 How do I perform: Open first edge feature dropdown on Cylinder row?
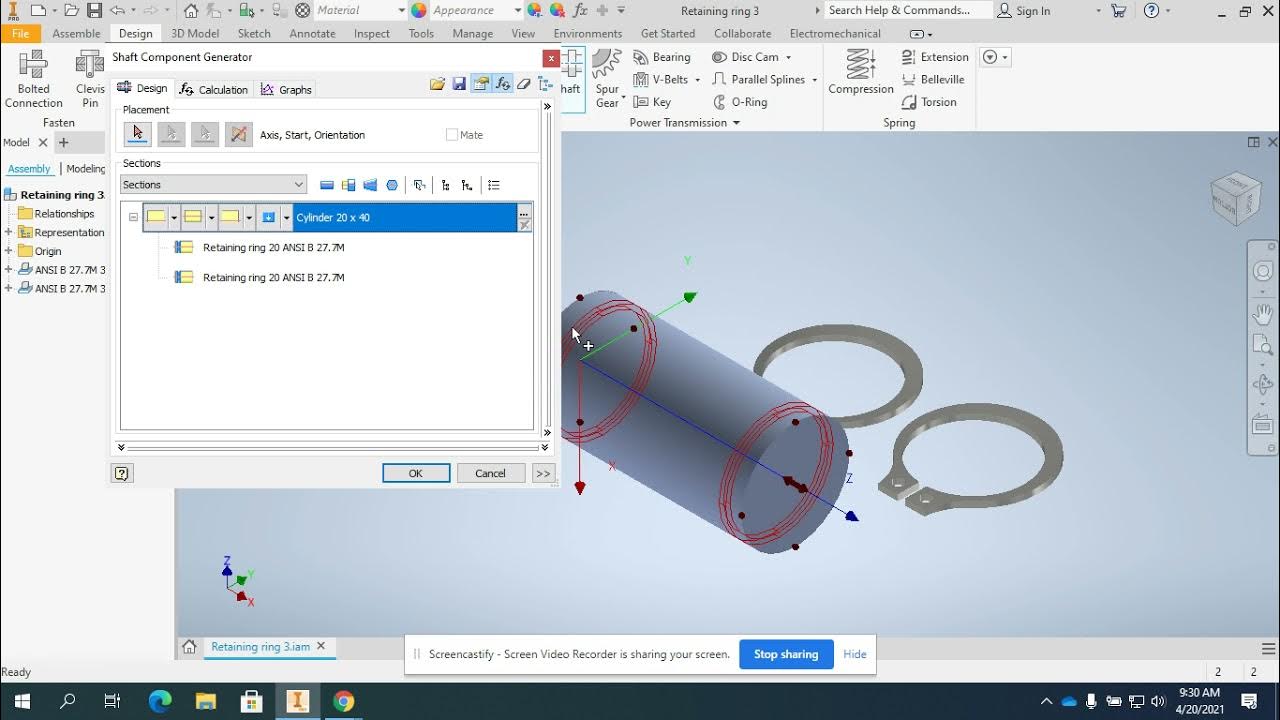click(x=174, y=218)
